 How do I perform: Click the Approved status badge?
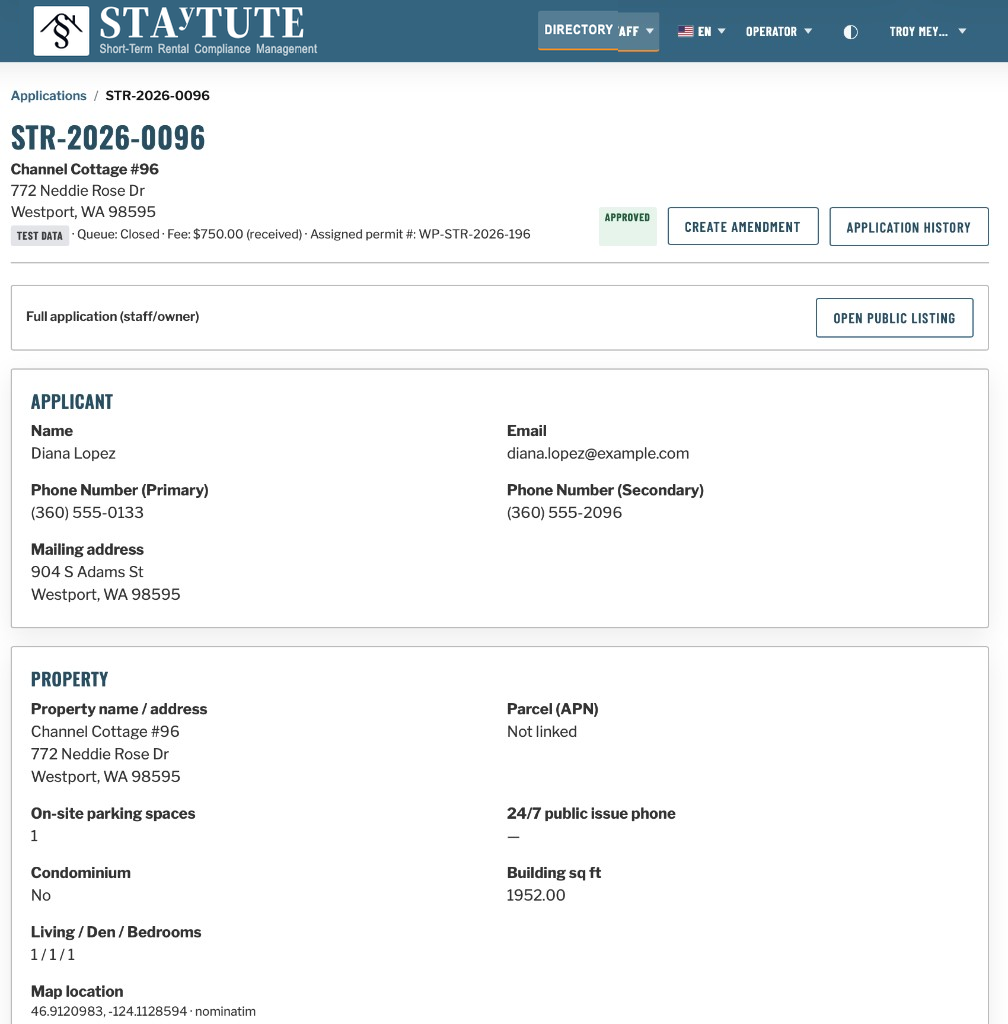coord(627,226)
